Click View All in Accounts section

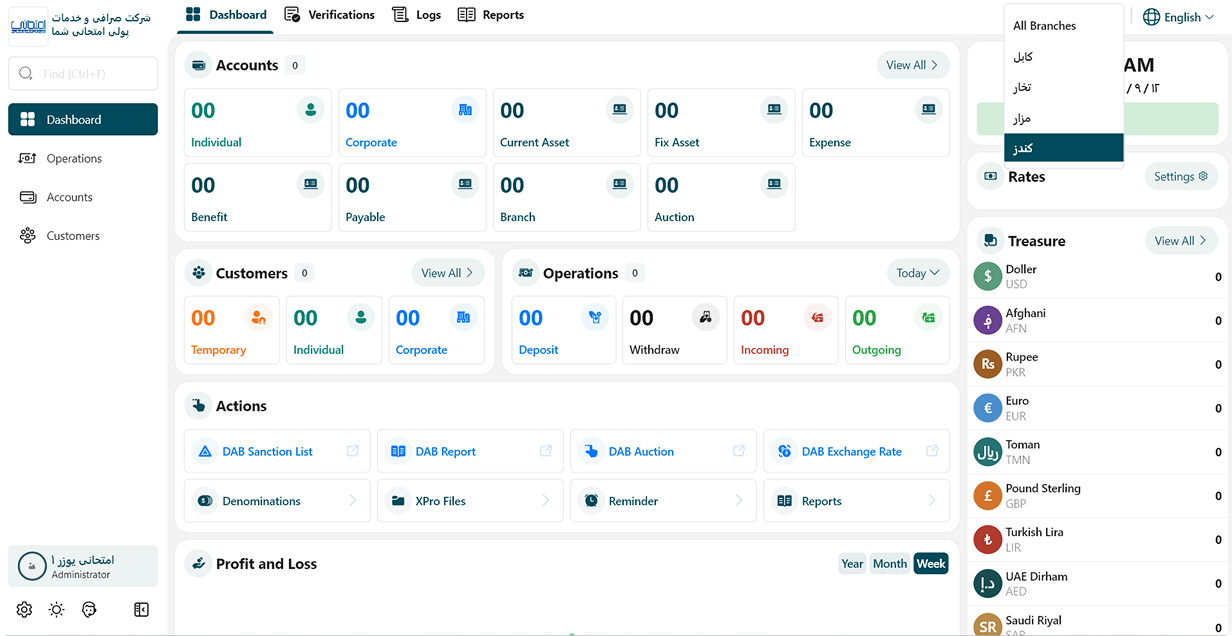click(x=912, y=65)
